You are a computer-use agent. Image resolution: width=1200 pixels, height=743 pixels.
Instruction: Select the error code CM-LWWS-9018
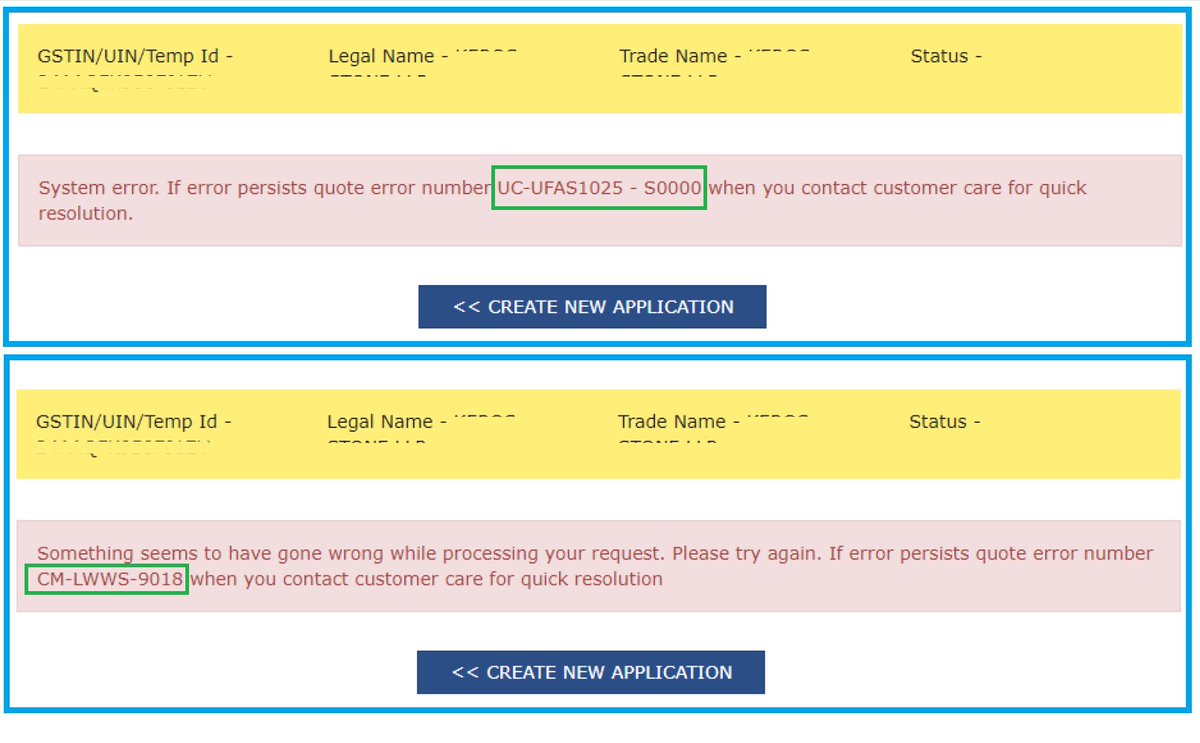[x=109, y=579]
